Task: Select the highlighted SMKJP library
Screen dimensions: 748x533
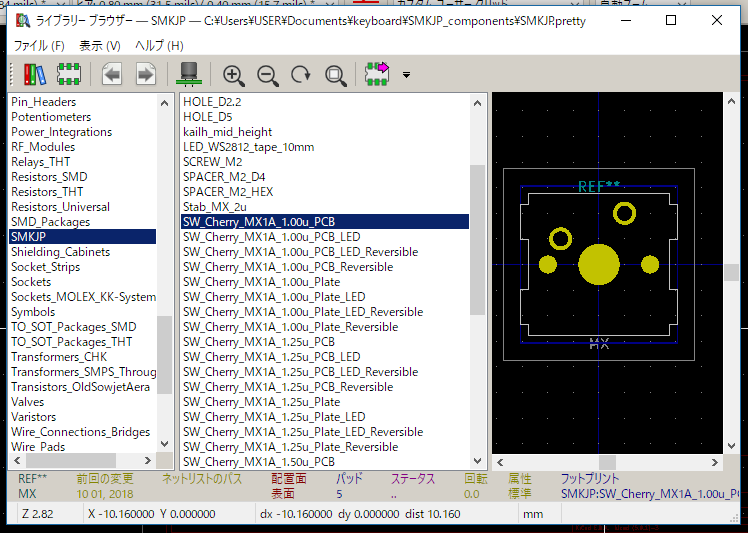Action: (83, 237)
